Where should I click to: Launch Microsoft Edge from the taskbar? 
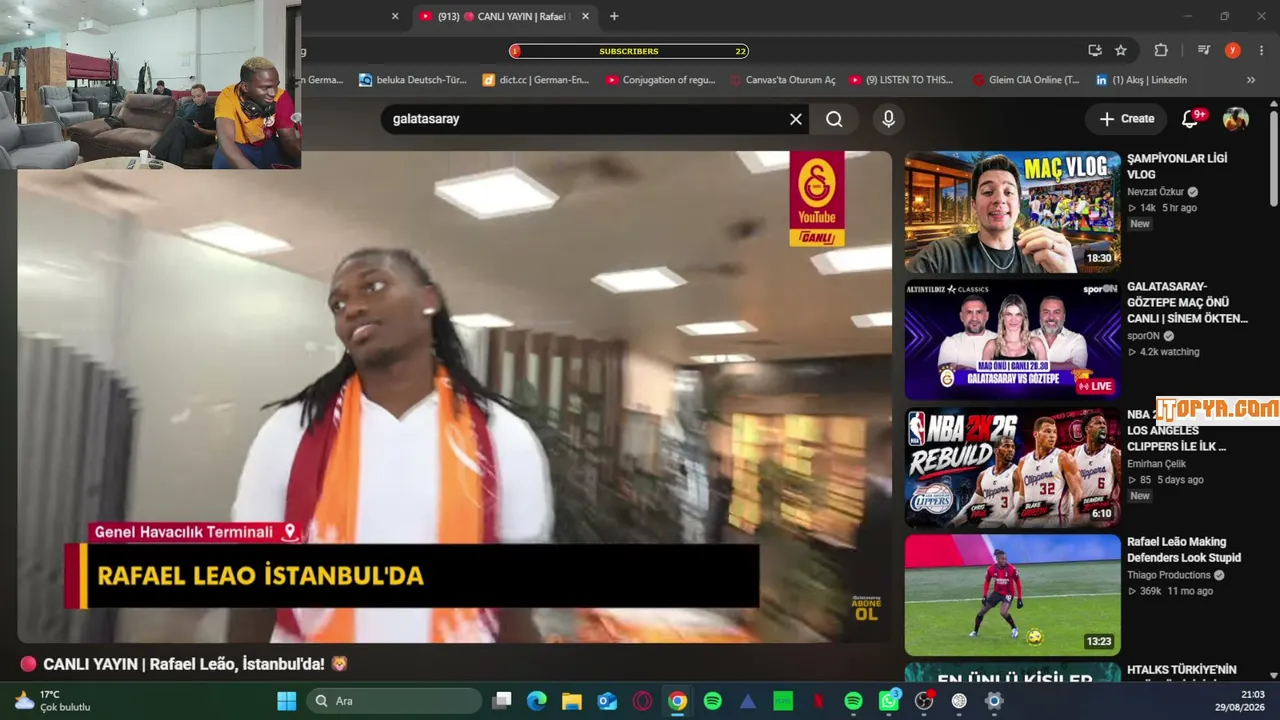pyautogui.click(x=537, y=701)
